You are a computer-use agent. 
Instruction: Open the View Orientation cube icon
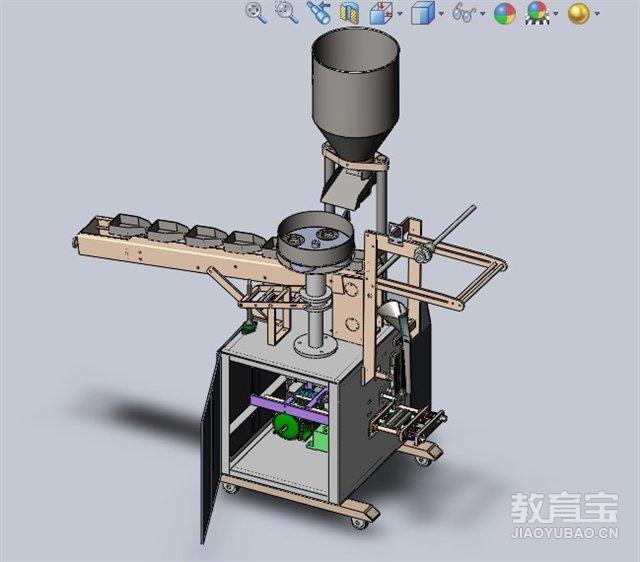point(380,13)
